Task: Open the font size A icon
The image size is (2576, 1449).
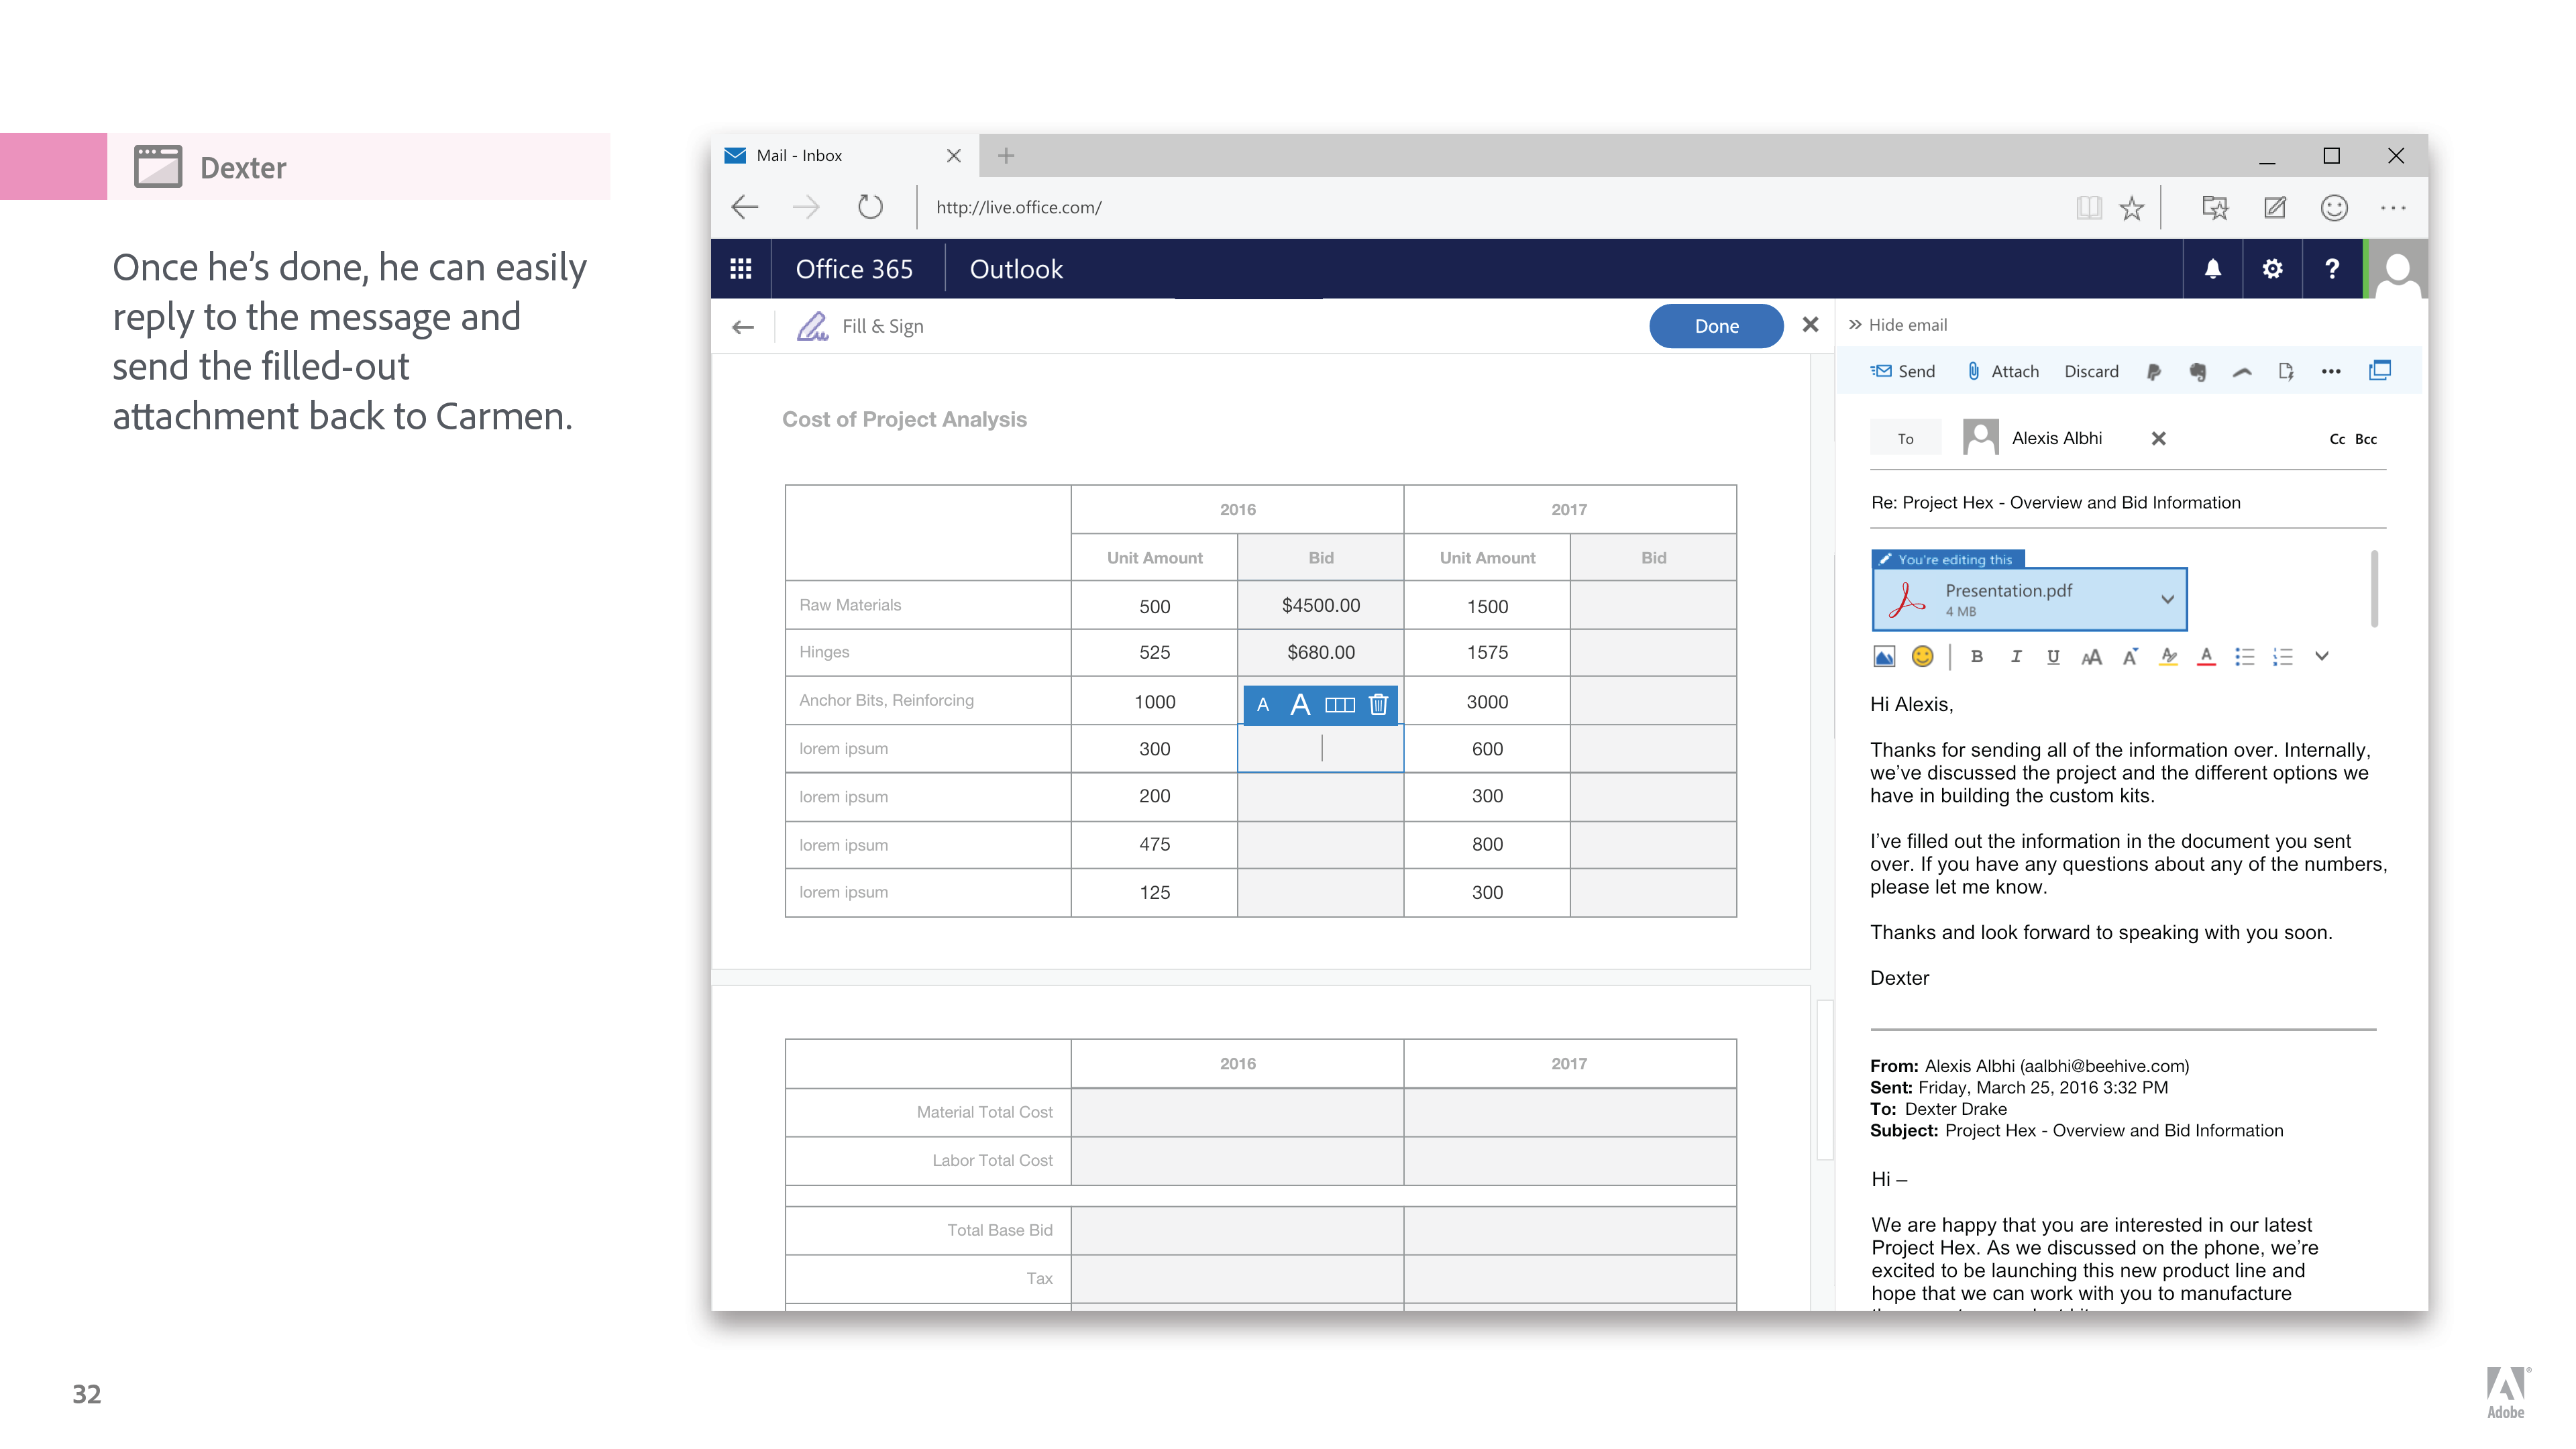Action: click(x=2130, y=657)
